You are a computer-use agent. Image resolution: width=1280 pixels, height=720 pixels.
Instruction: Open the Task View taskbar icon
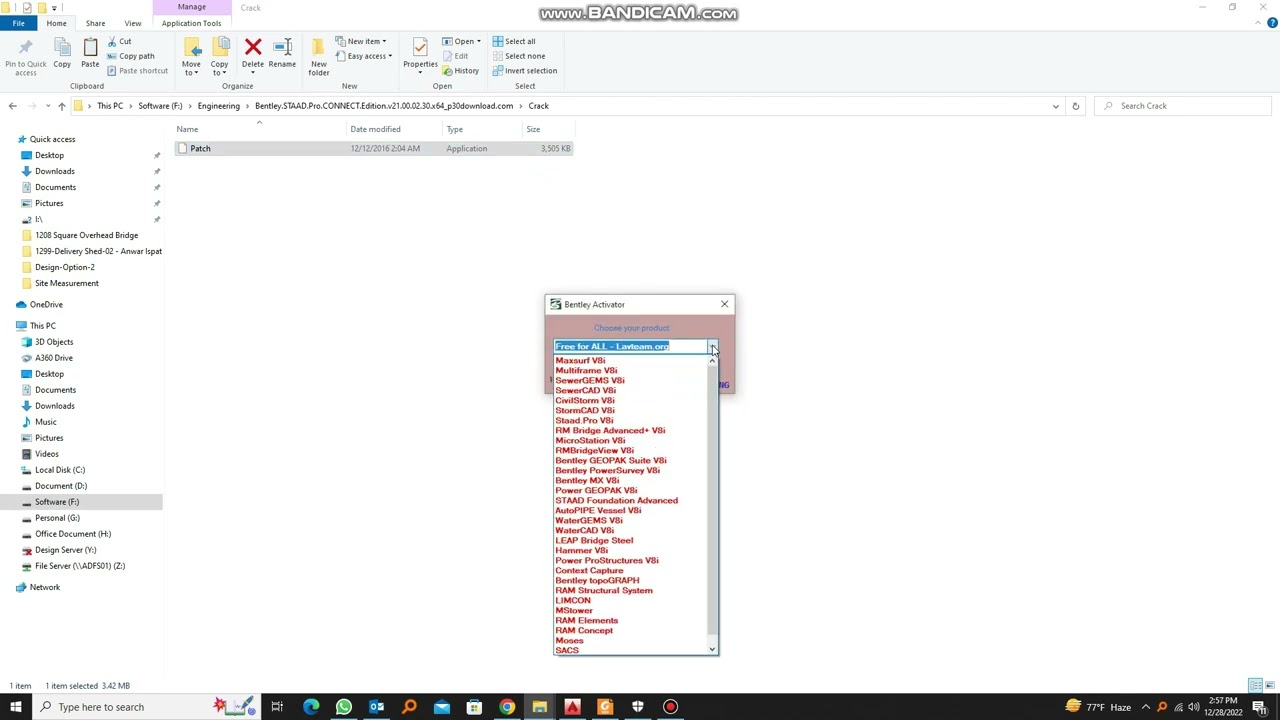coord(277,707)
